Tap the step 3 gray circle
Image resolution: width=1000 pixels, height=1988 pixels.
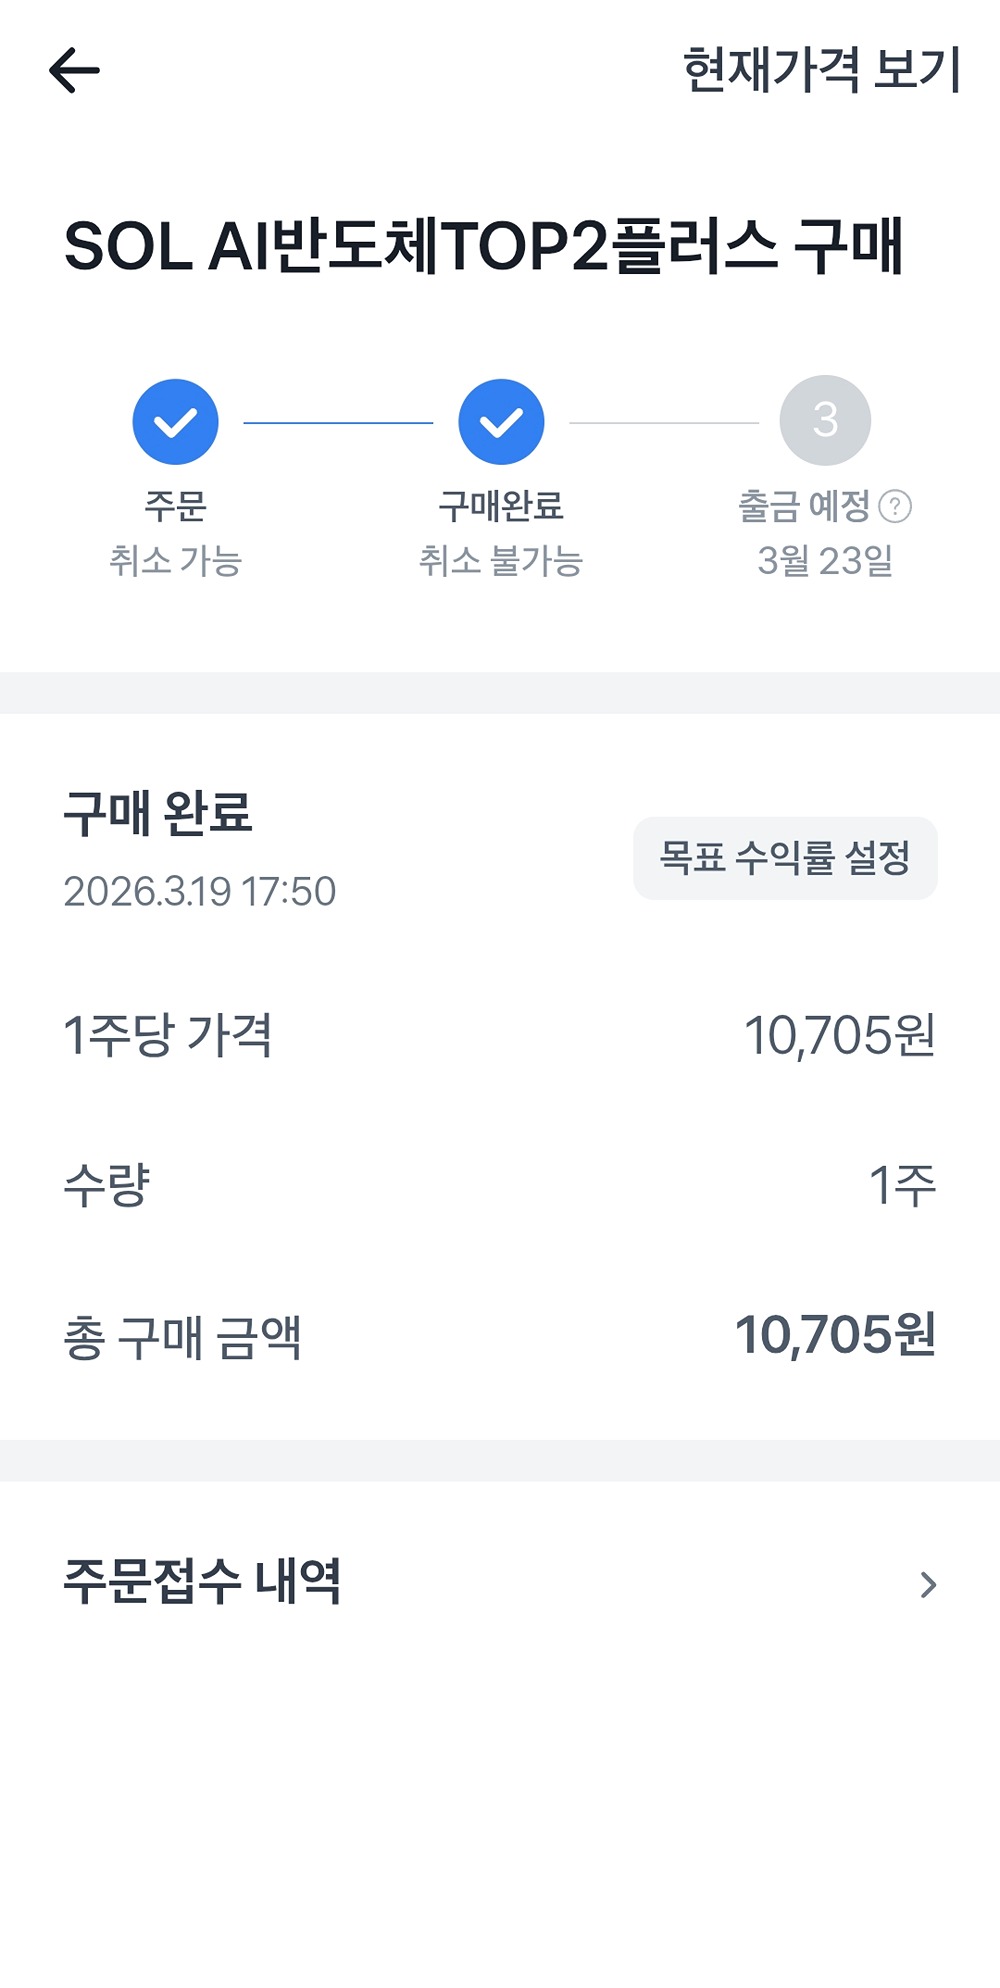[x=825, y=420]
